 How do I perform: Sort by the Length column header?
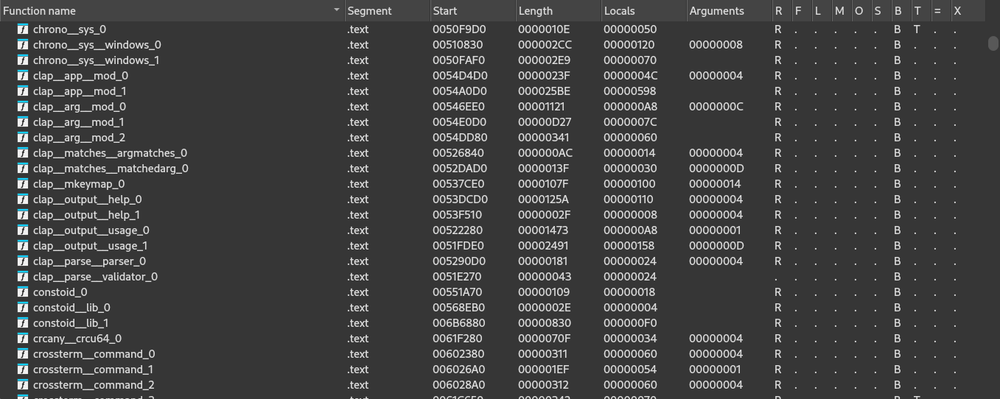tap(558, 11)
